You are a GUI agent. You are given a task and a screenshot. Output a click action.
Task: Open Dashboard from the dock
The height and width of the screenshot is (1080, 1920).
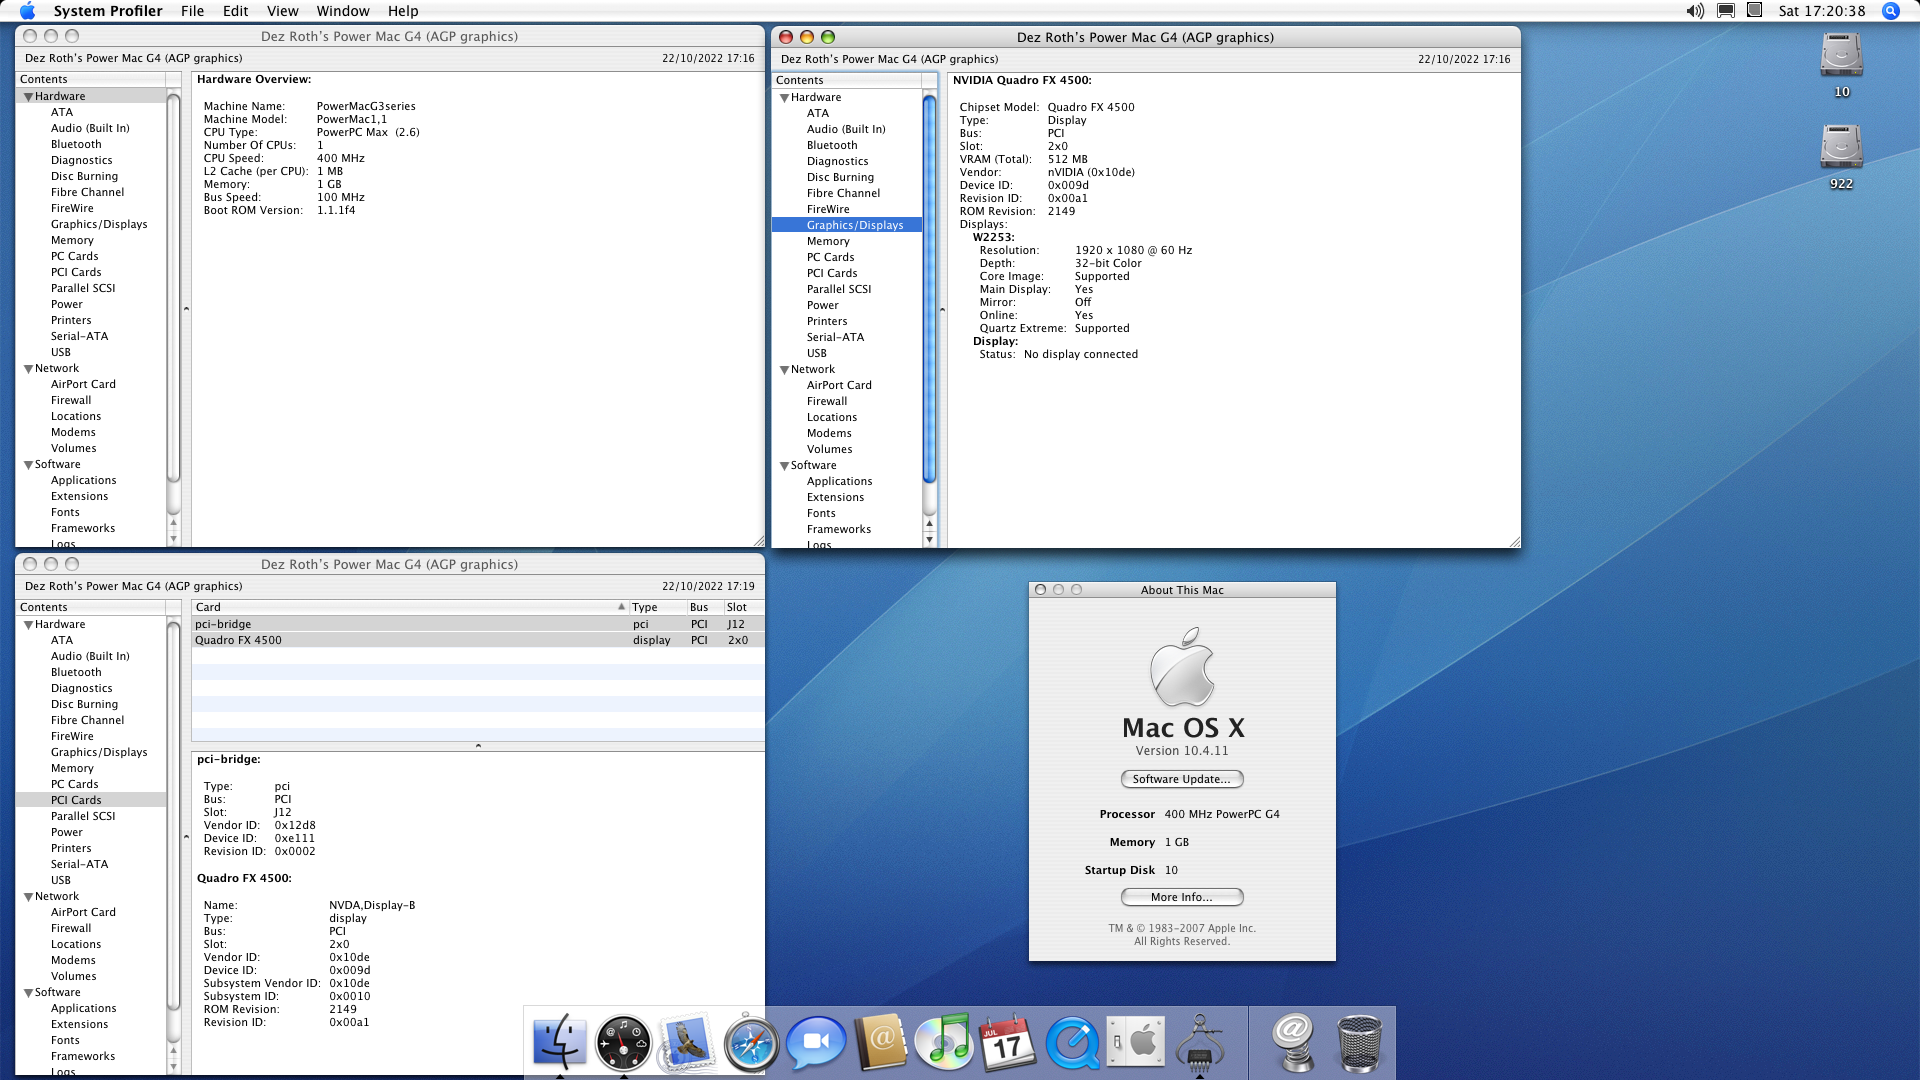623,1043
